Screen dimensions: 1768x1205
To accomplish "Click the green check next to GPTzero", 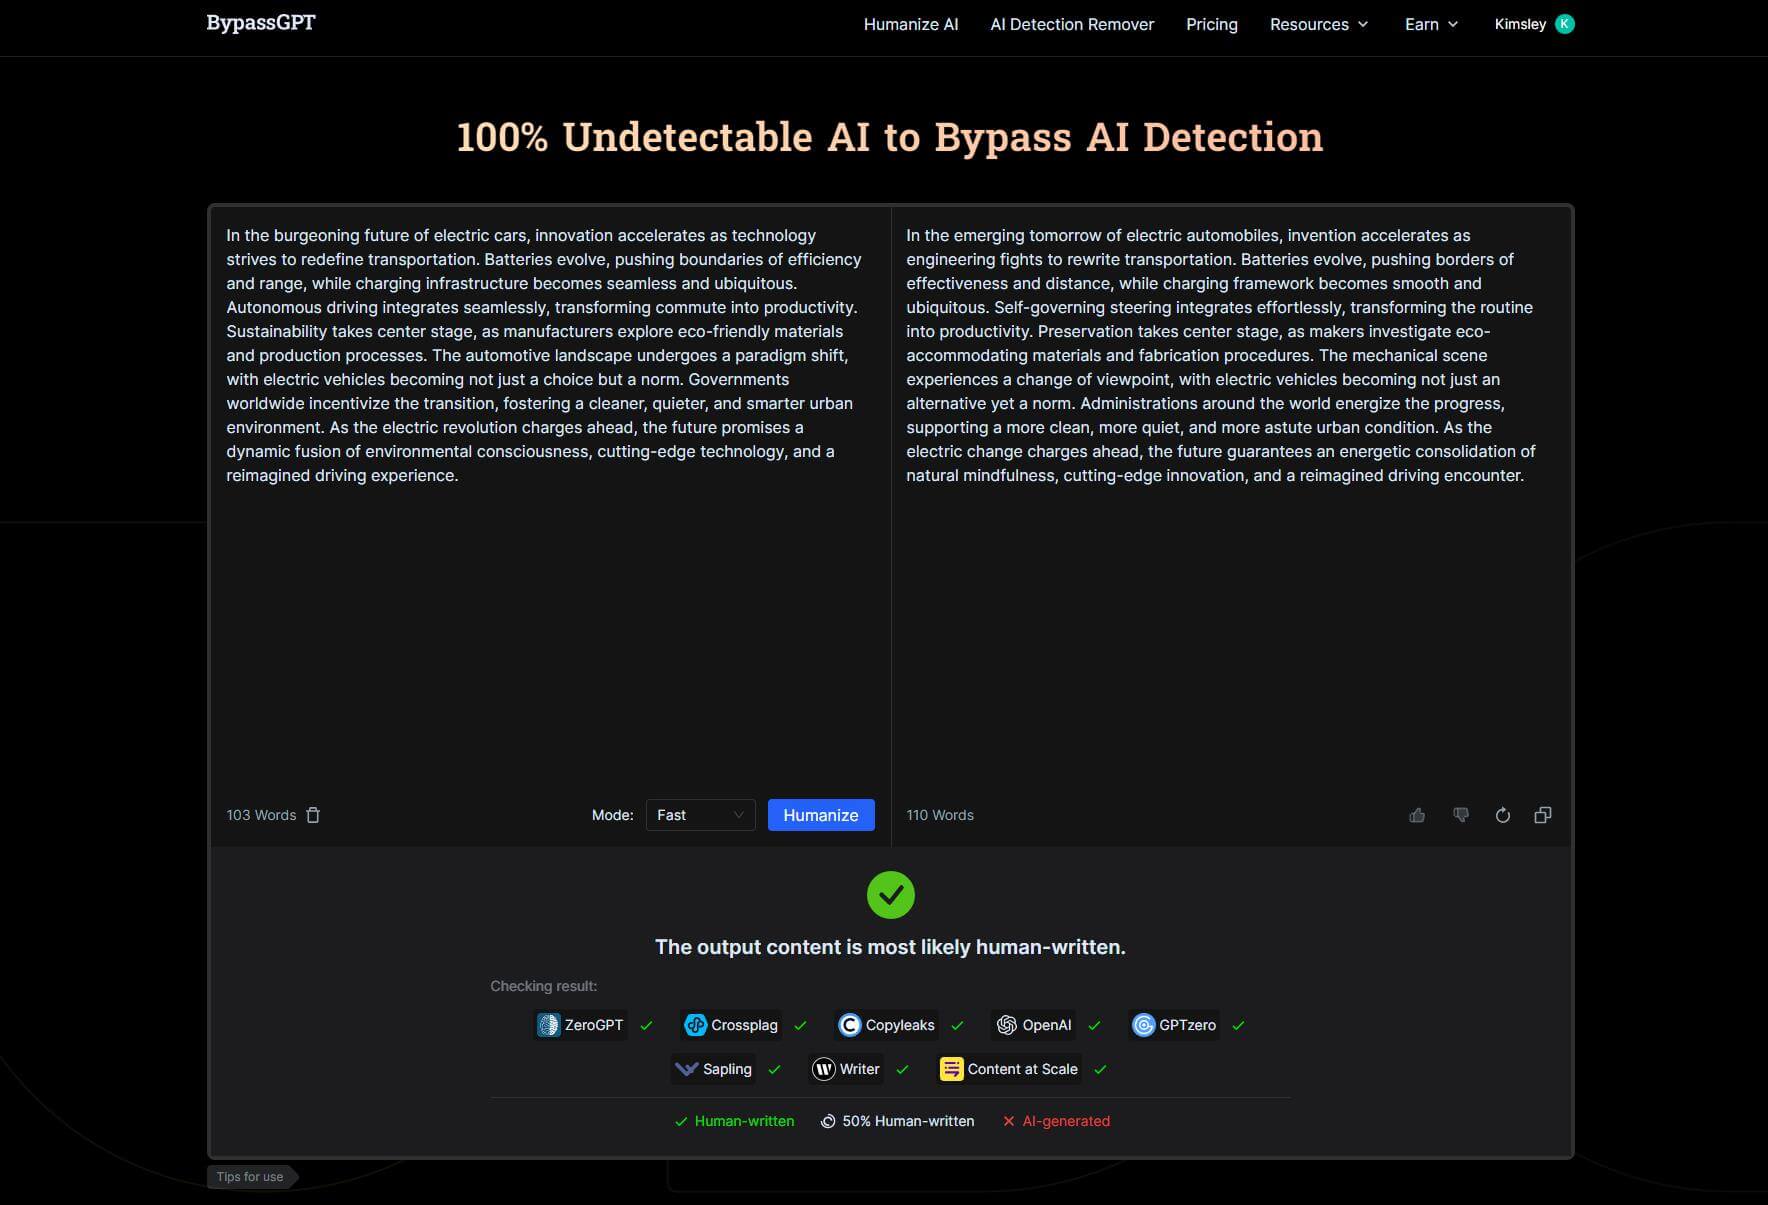I will 1238,1025.
